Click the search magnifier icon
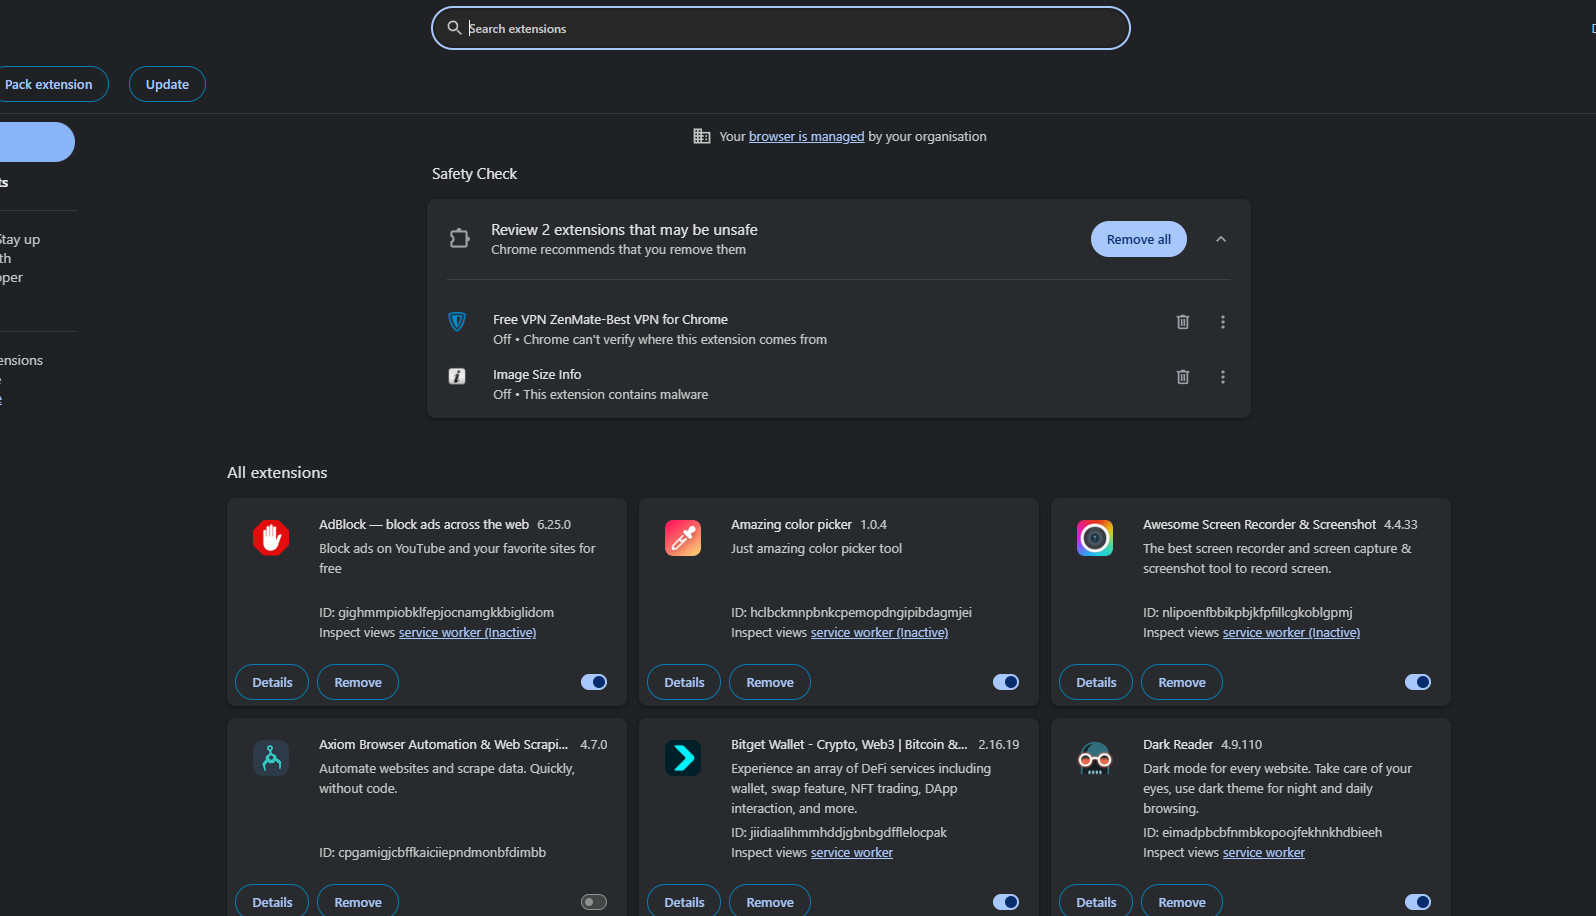This screenshot has width=1596, height=916. (x=454, y=28)
